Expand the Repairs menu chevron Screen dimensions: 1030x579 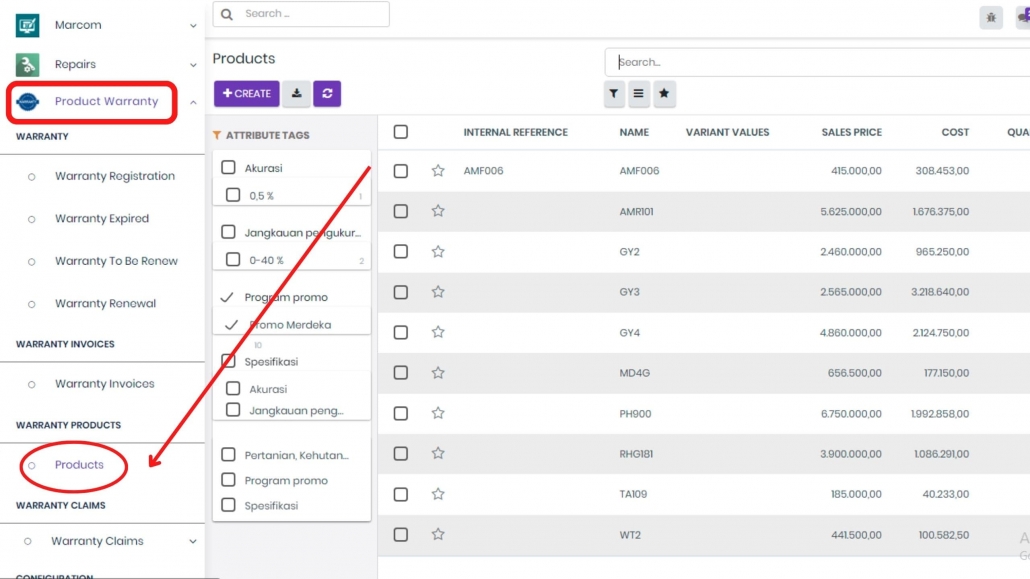coord(193,65)
